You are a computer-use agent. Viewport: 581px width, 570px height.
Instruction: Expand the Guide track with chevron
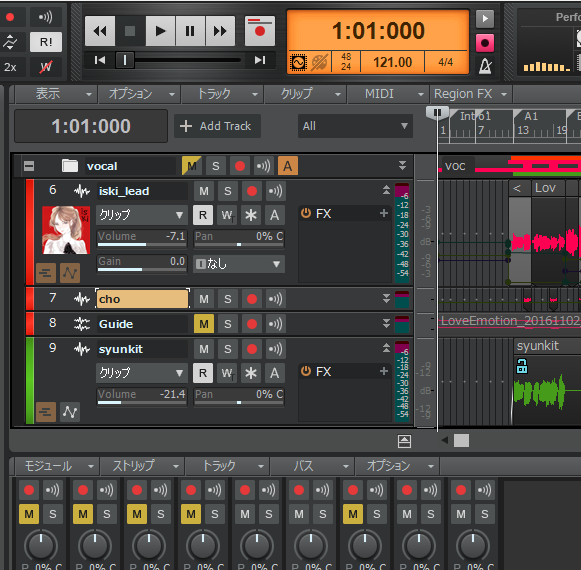click(386, 324)
